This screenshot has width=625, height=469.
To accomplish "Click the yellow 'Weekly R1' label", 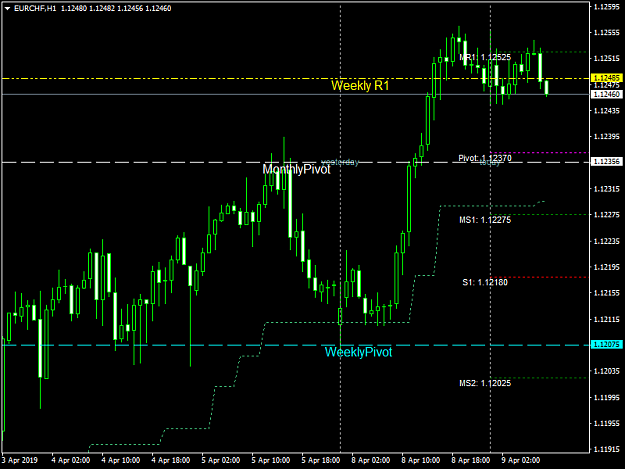I will pyautogui.click(x=360, y=86).
